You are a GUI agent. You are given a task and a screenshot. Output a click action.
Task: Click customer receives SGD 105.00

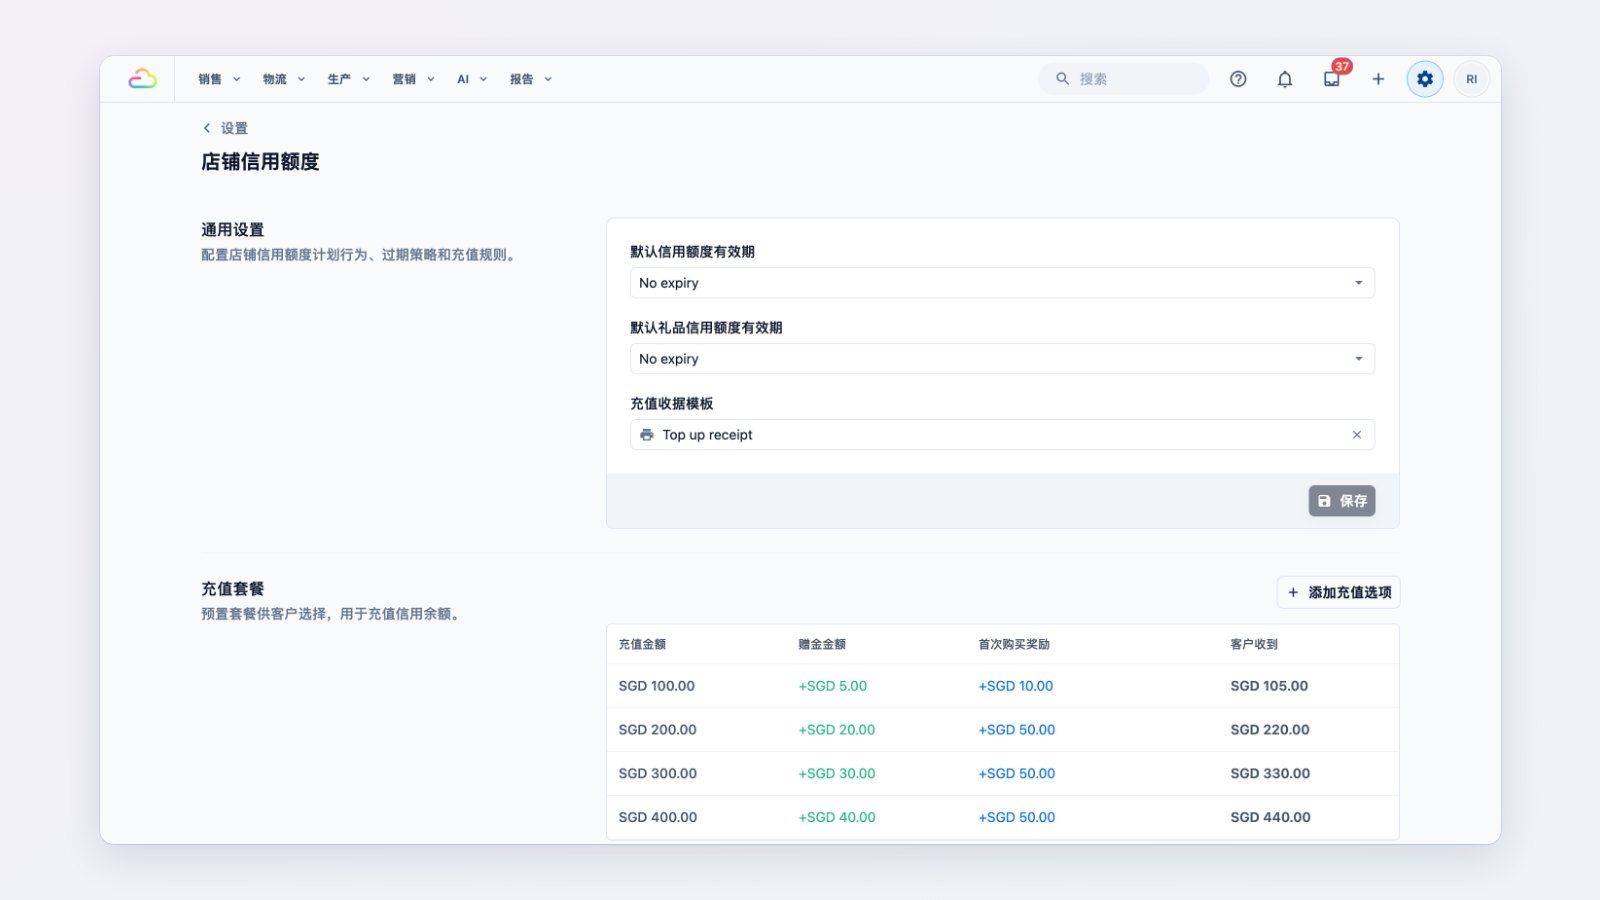1269,686
